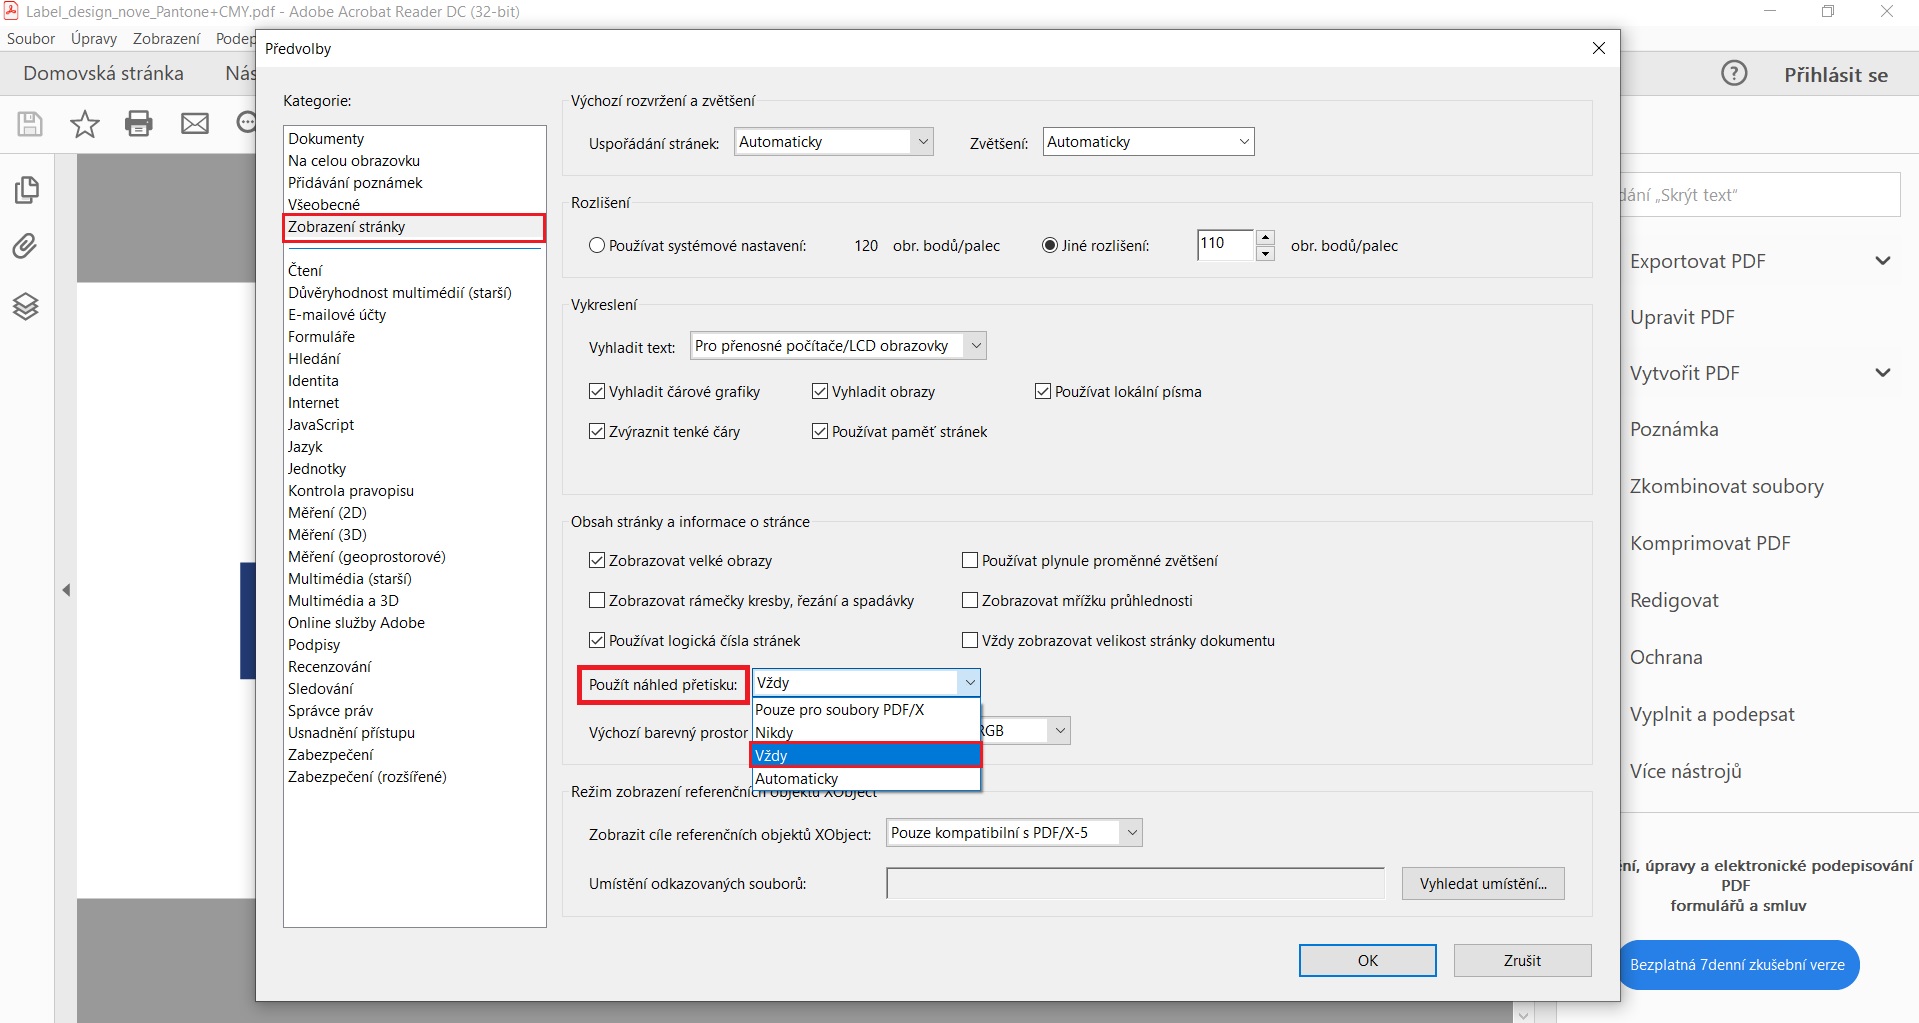This screenshot has height=1023, width=1919.
Task: Select 'Všeobecné' category
Action: click(324, 205)
